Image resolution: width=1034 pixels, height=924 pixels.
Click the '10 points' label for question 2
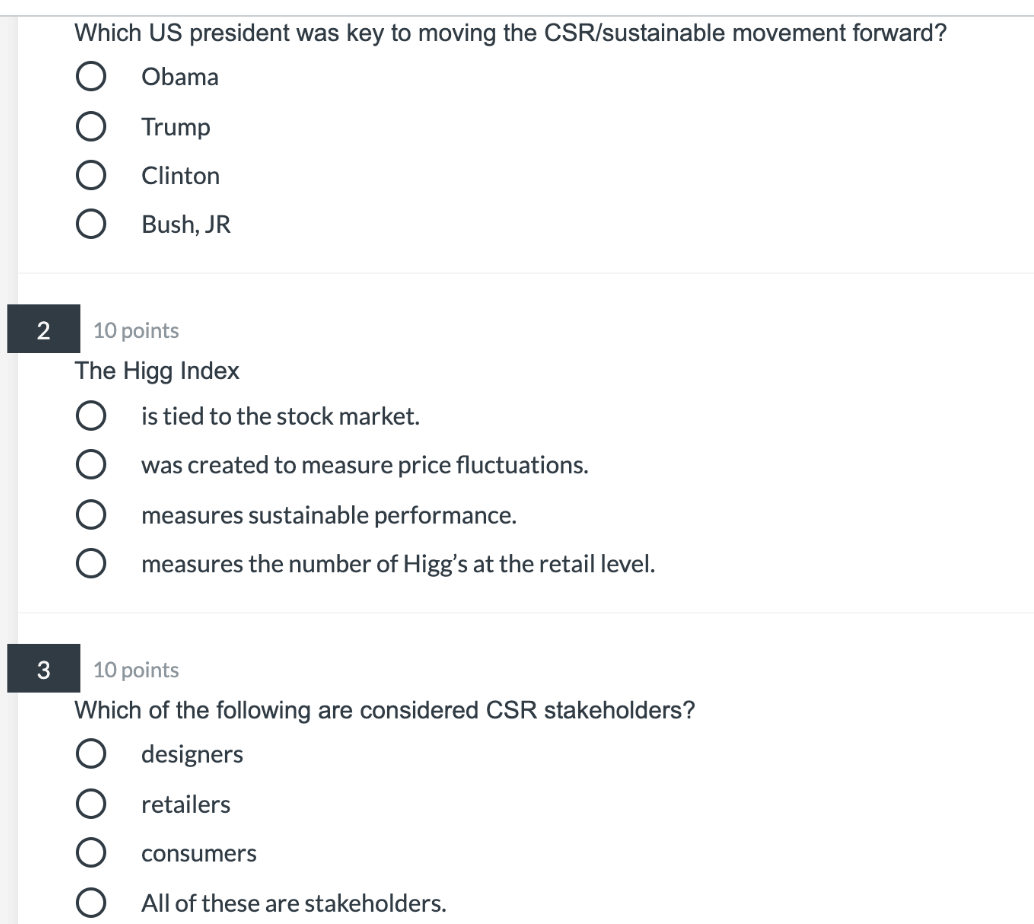133,330
